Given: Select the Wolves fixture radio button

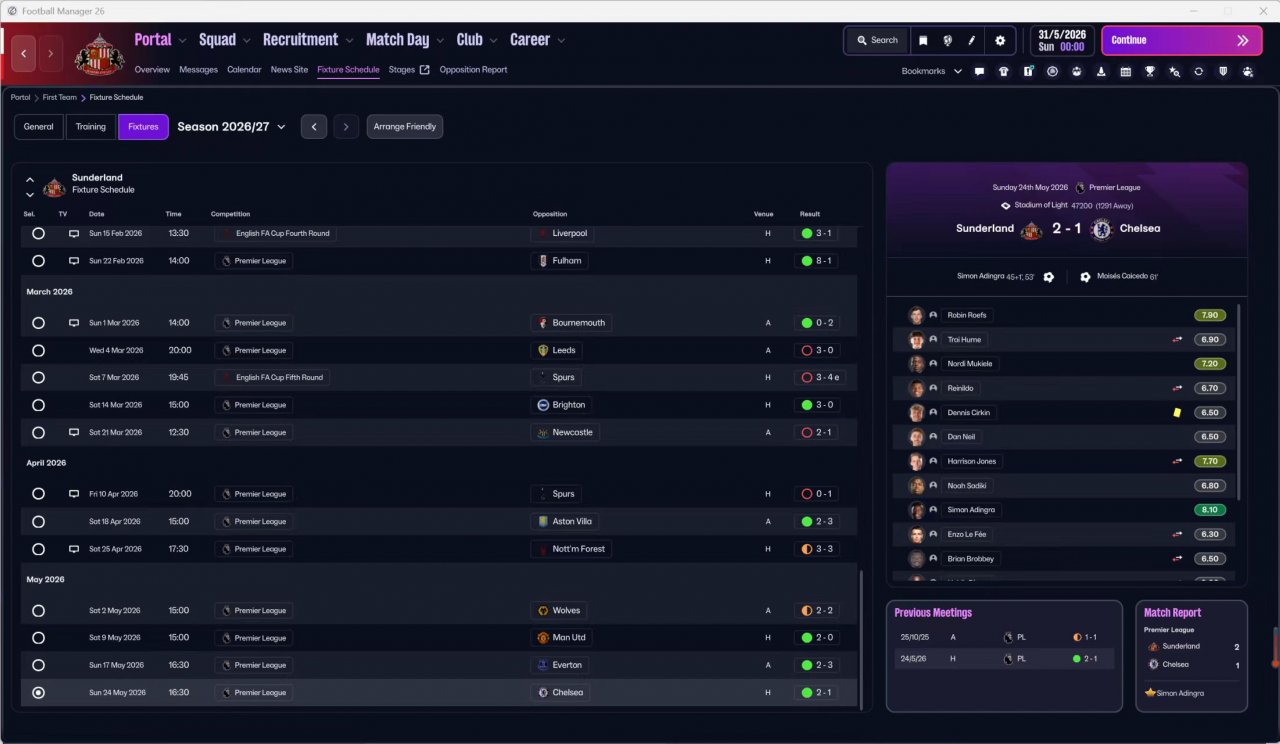Looking at the screenshot, I should coord(38,611).
